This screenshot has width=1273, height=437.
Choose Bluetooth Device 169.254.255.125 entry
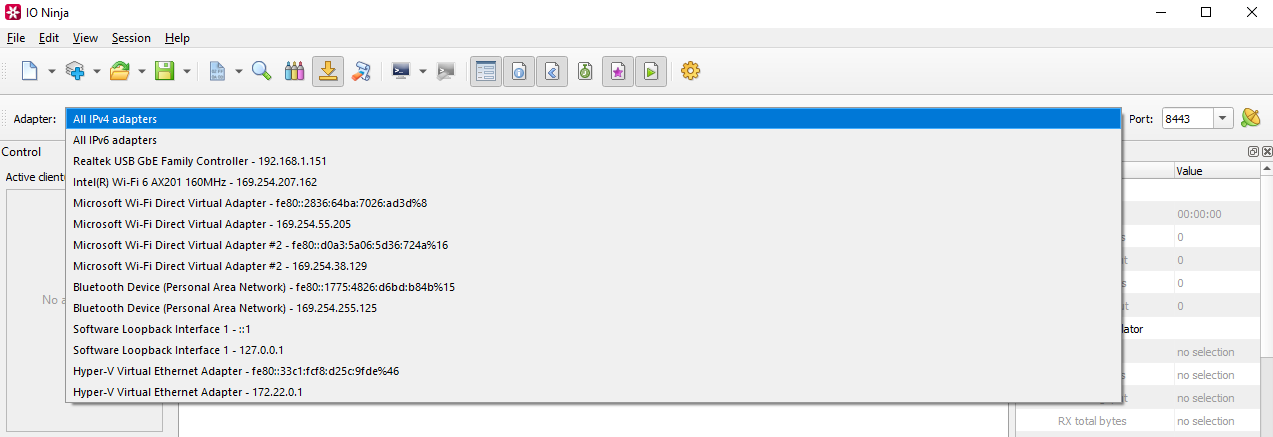(593, 308)
